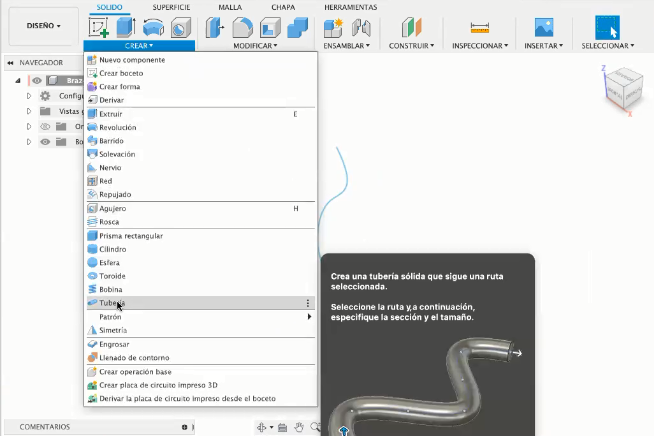Select the SÓLIDO tab

(x=109, y=7)
